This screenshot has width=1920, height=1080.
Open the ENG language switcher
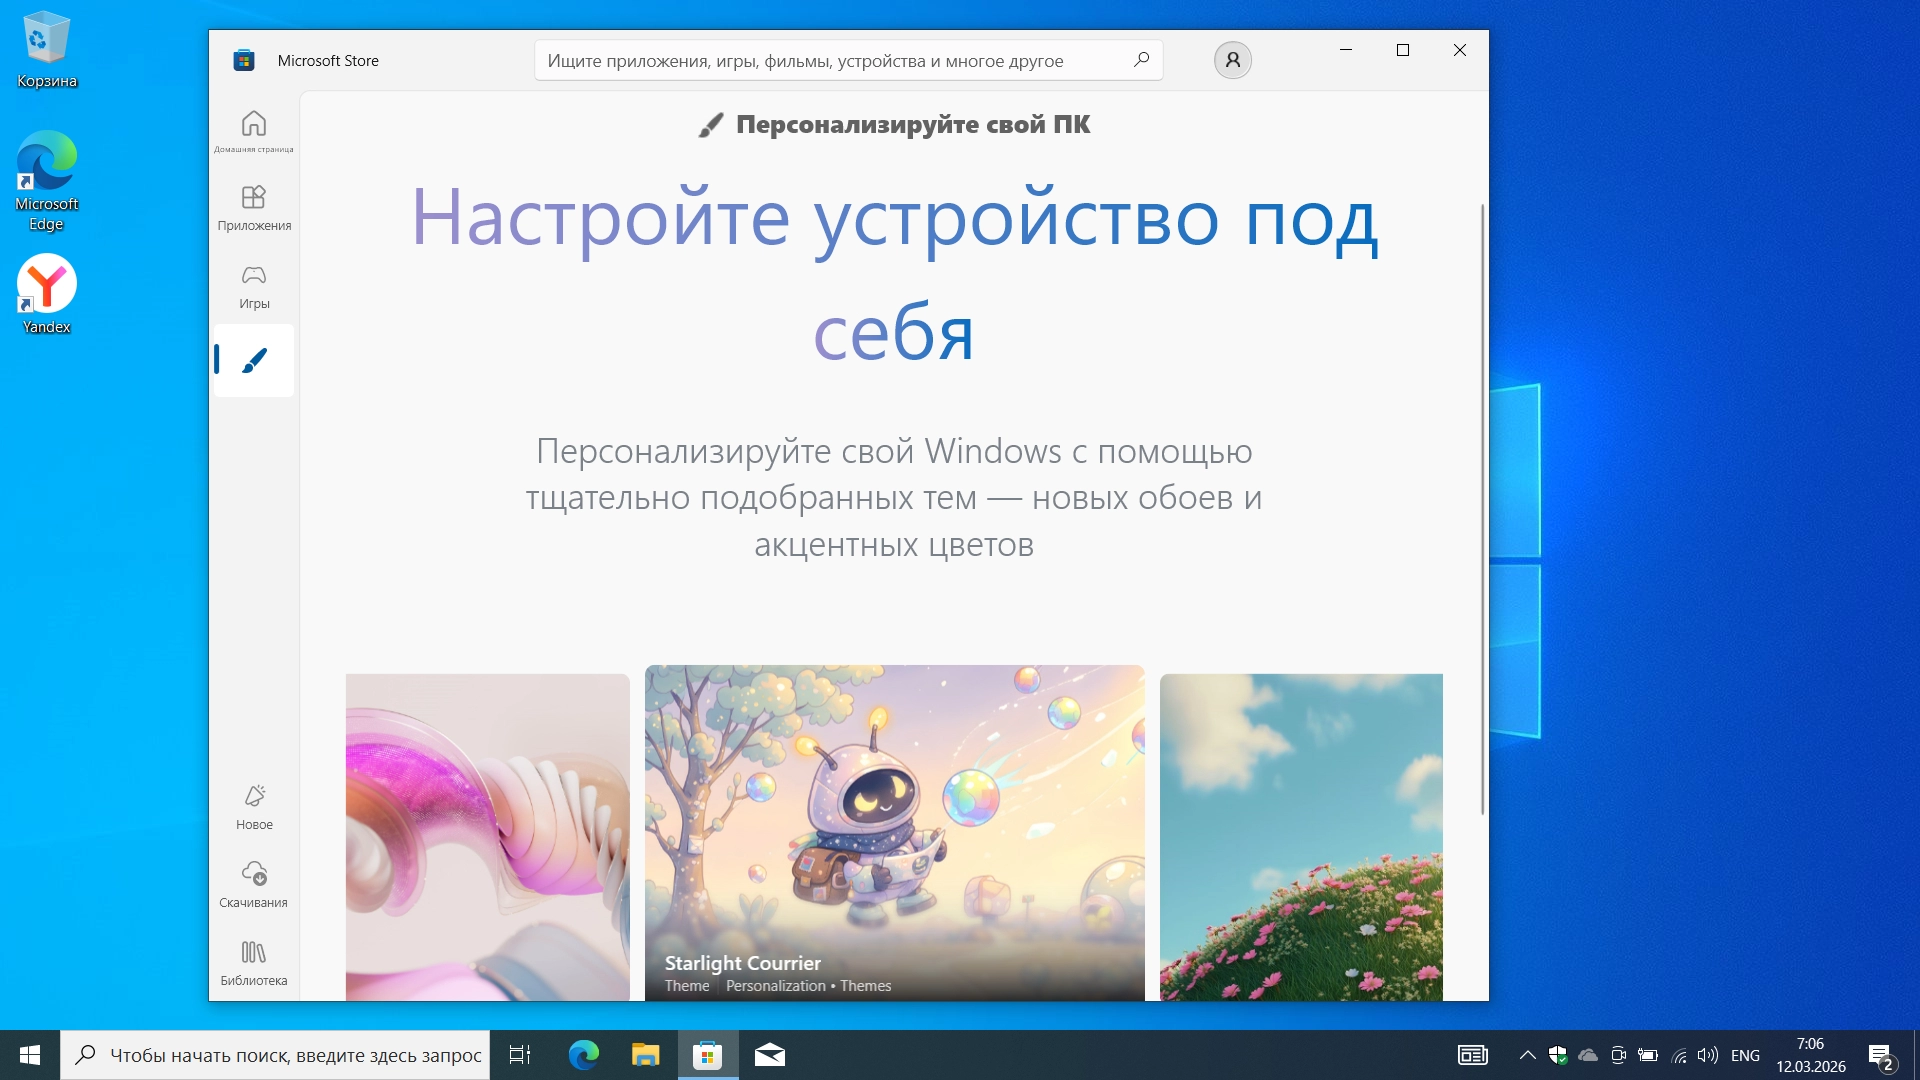click(1745, 1055)
